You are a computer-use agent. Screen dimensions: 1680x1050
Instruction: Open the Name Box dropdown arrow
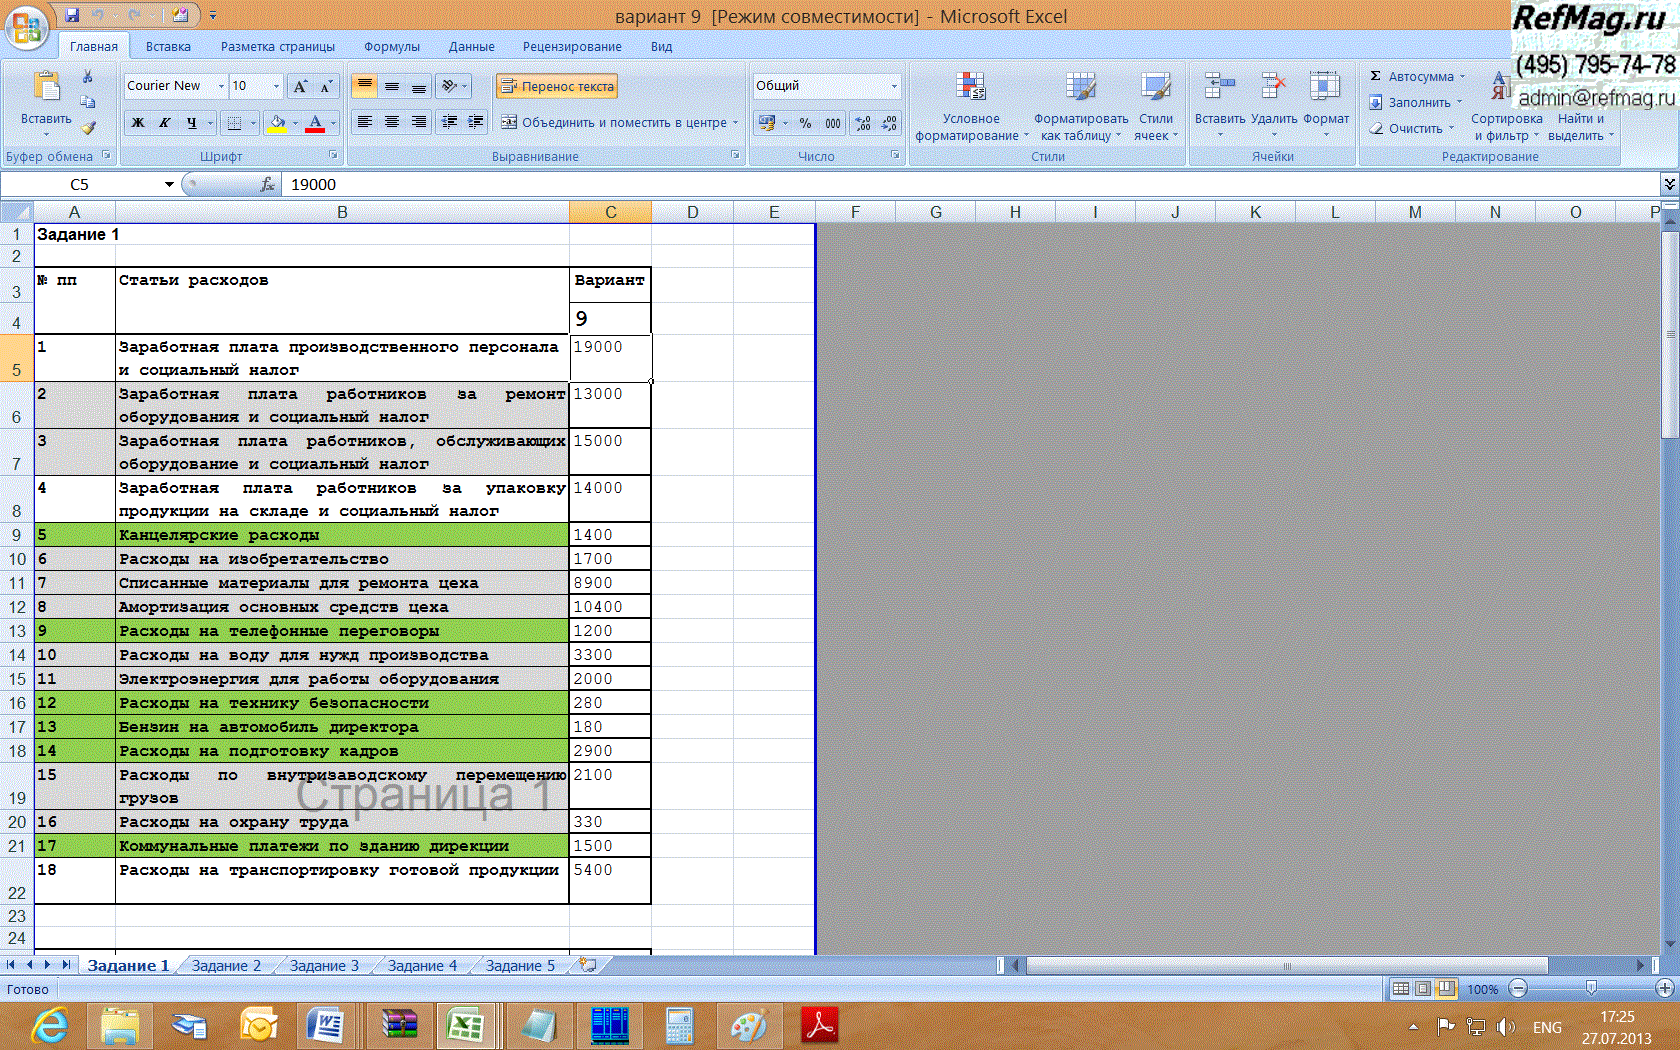tap(169, 184)
